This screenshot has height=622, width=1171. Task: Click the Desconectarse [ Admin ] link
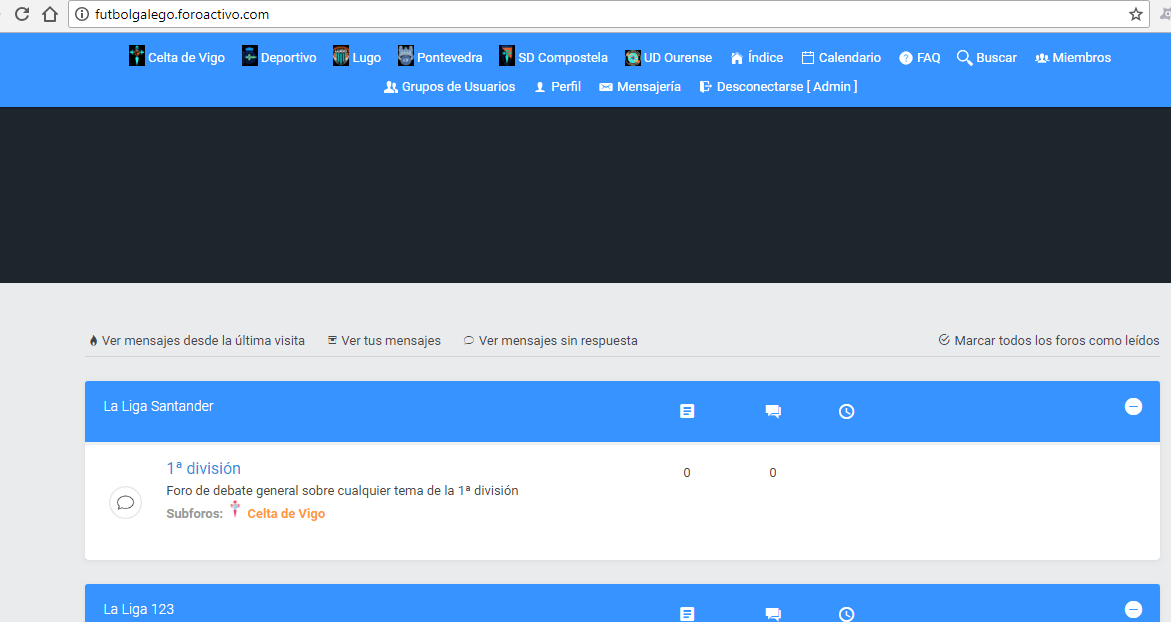click(787, 87)
